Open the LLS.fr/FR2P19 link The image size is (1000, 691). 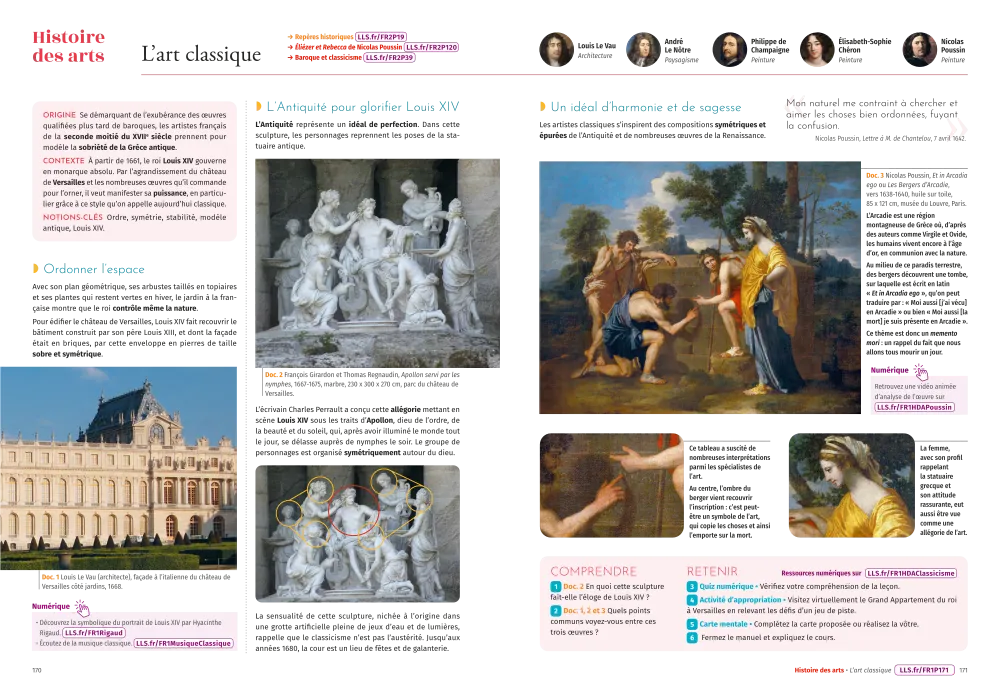click(381, 37)
